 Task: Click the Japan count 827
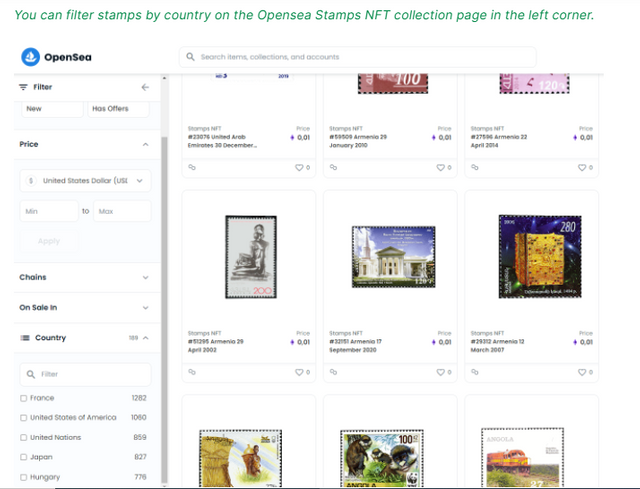140,457
